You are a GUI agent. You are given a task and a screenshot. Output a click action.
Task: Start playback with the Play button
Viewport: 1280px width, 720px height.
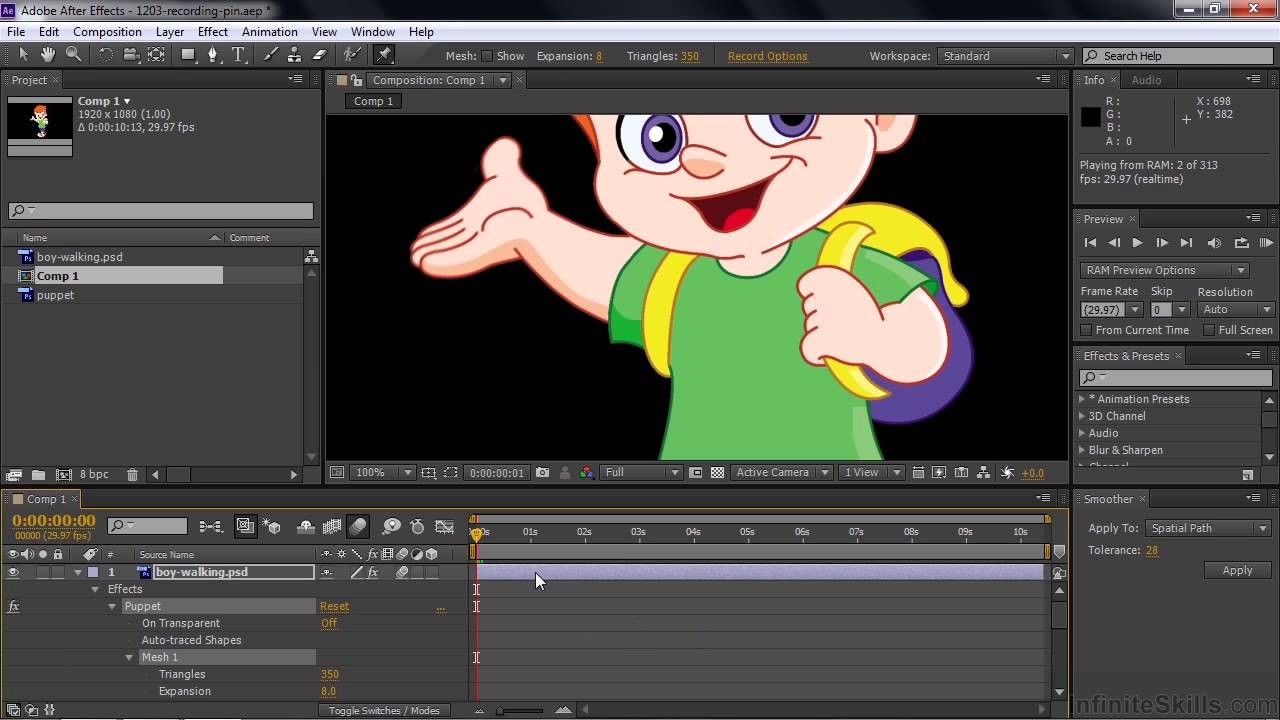tap(1137, 243)
